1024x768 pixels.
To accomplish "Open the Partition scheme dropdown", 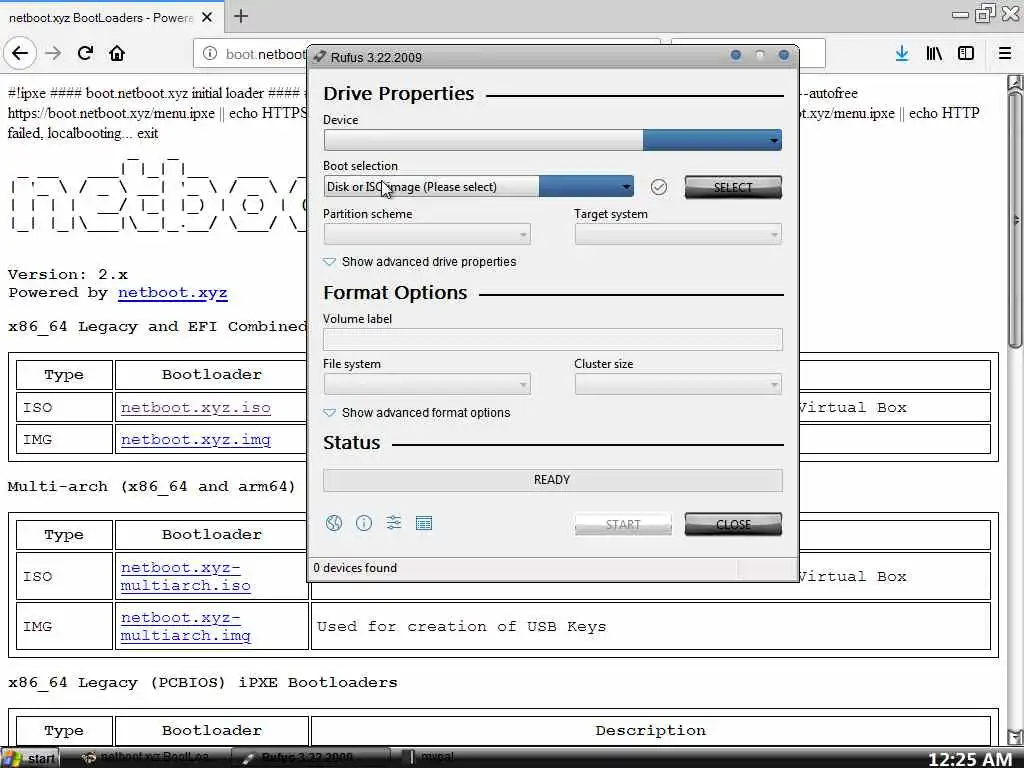I will click(427, 234).
